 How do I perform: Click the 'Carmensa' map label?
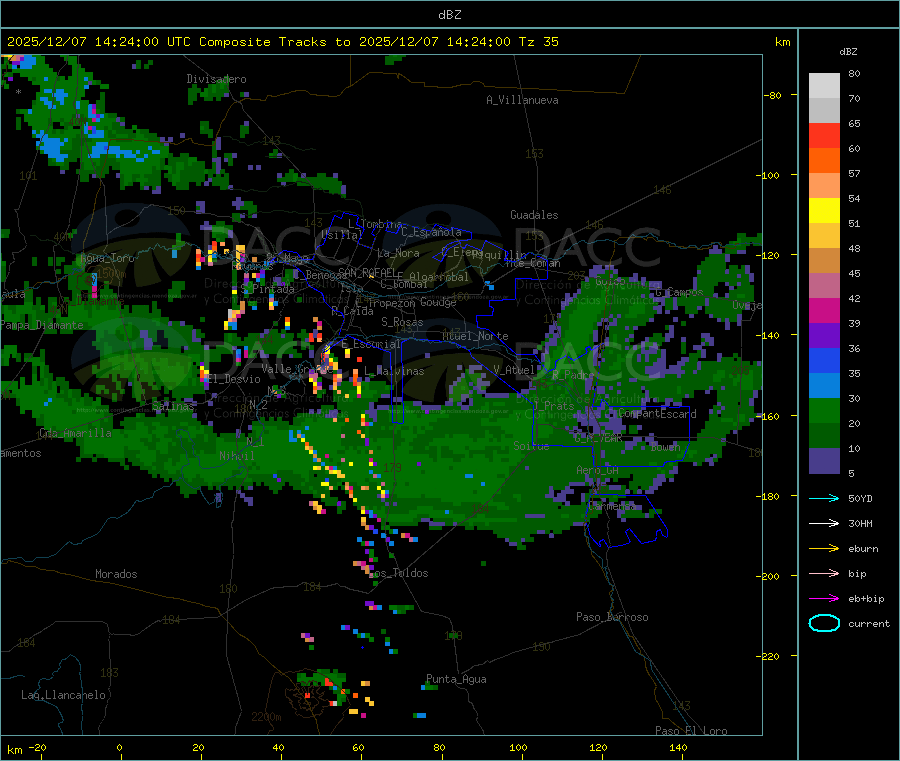pyautogui.click(x=612, y=506)
